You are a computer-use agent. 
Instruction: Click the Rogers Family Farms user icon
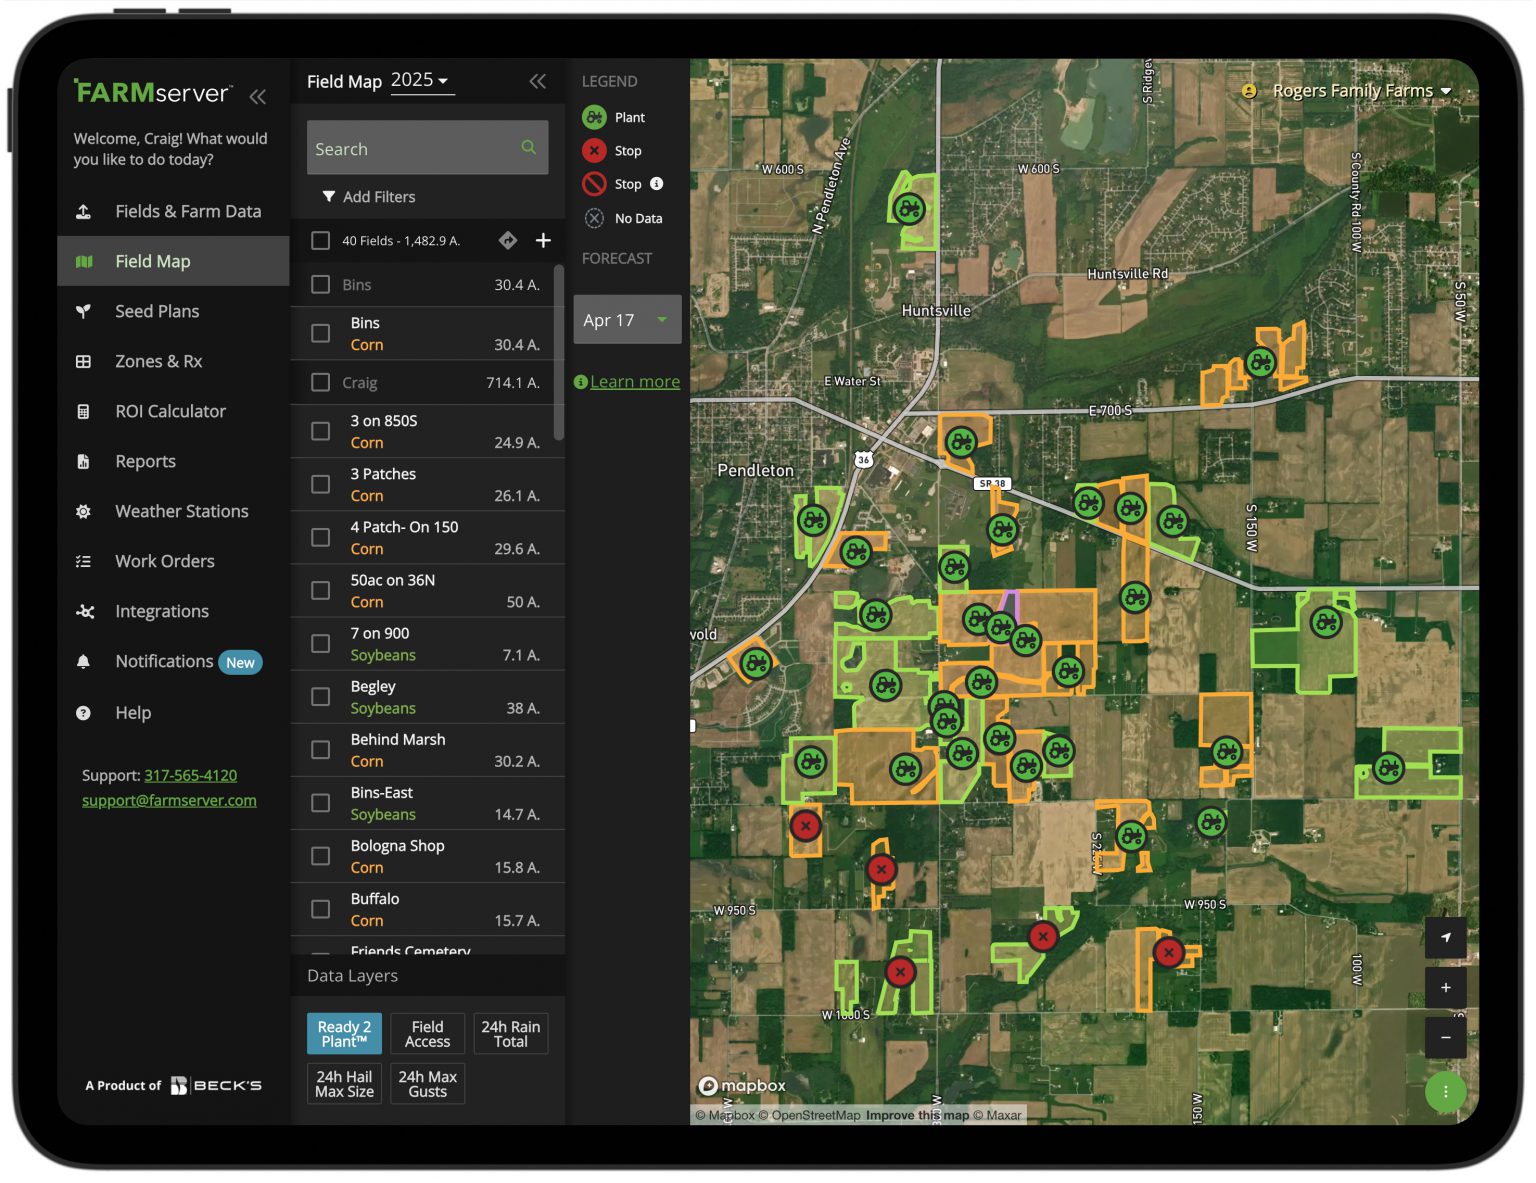point(1249,90)
